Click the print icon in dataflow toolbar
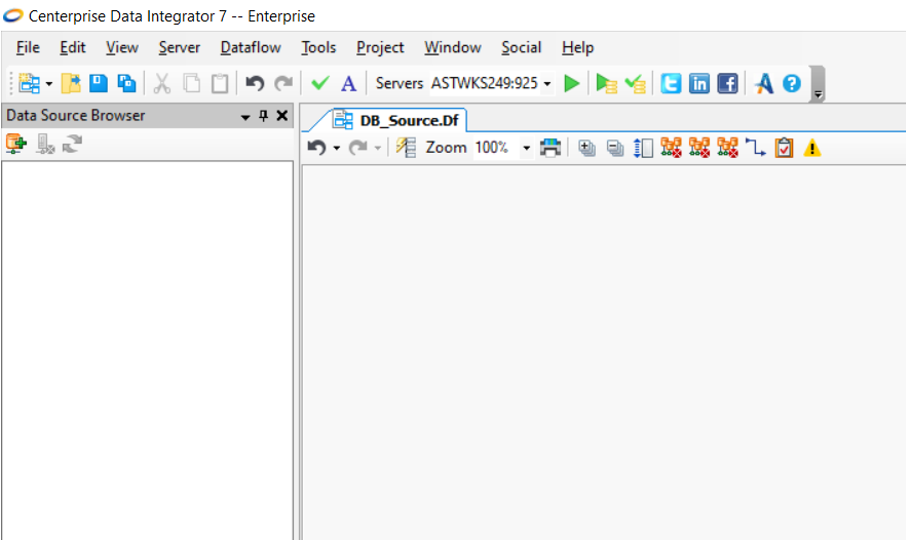 [550, 148]
